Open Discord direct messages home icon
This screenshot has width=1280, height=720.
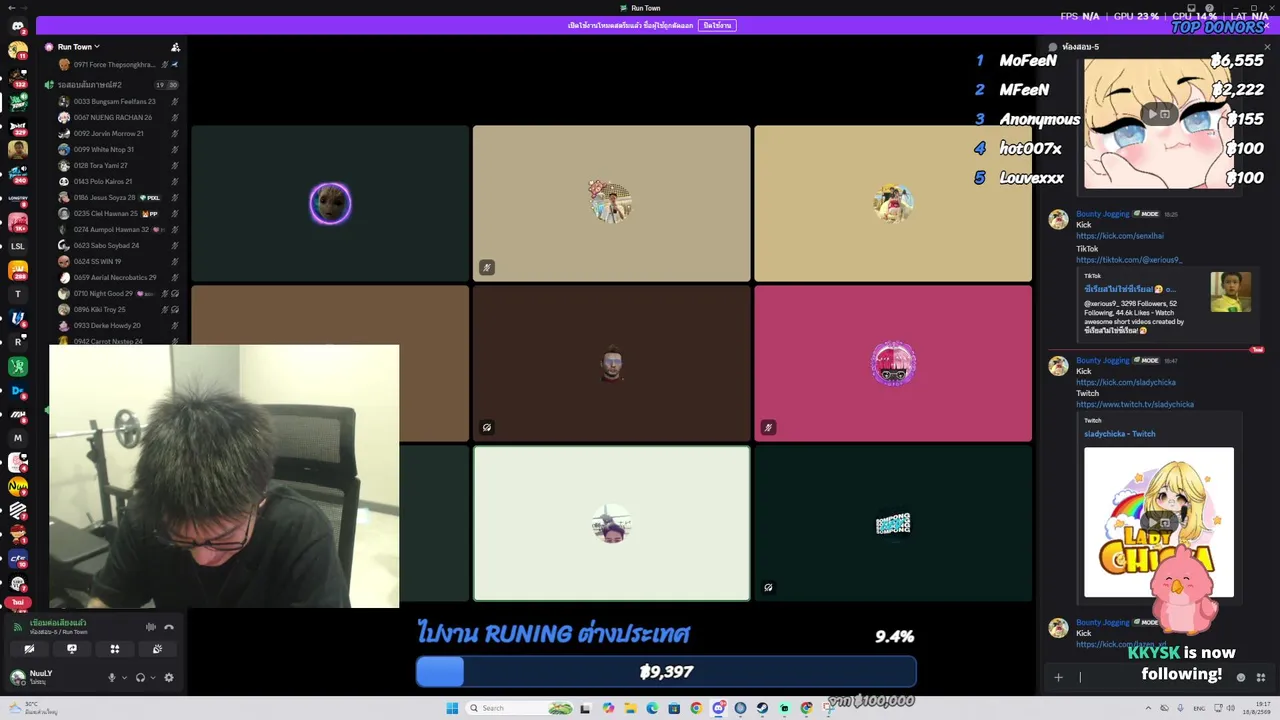(x=18, y=26)
